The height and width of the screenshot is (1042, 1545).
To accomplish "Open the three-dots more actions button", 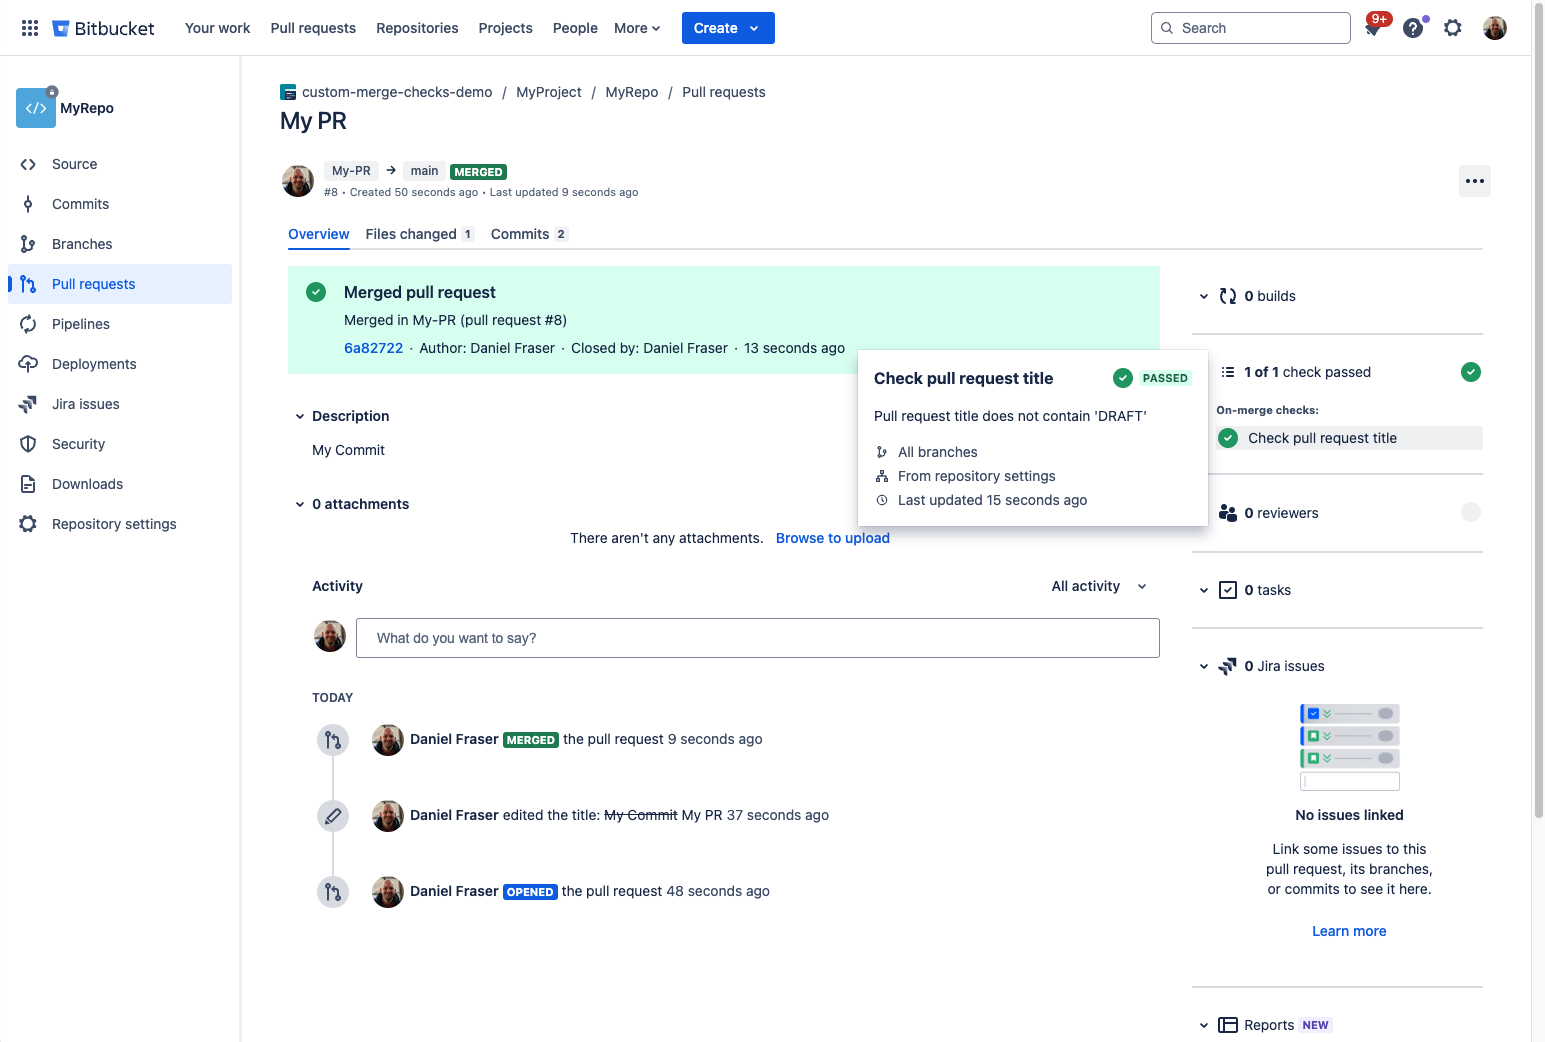I will 1474,181.
